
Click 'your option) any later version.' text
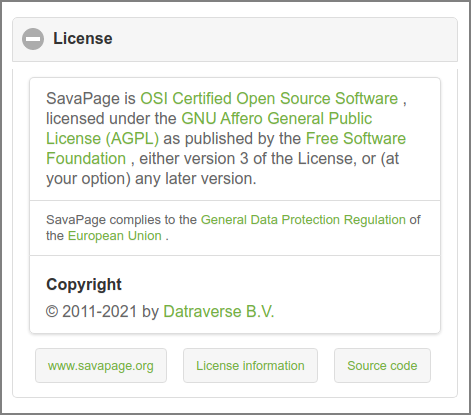pyautogui.click(x=151, y=179)
